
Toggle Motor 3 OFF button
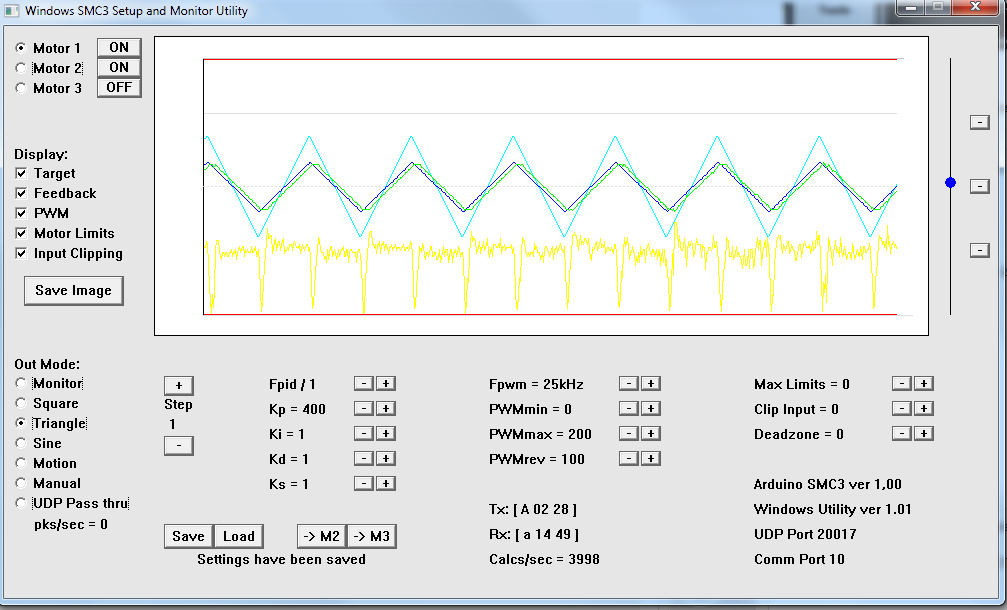point(119,88)
